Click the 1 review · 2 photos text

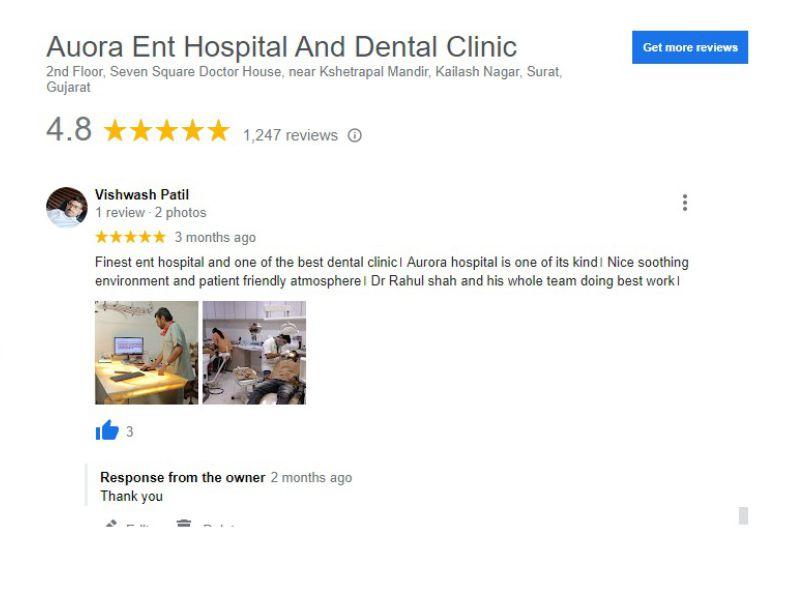coord(151,213)
